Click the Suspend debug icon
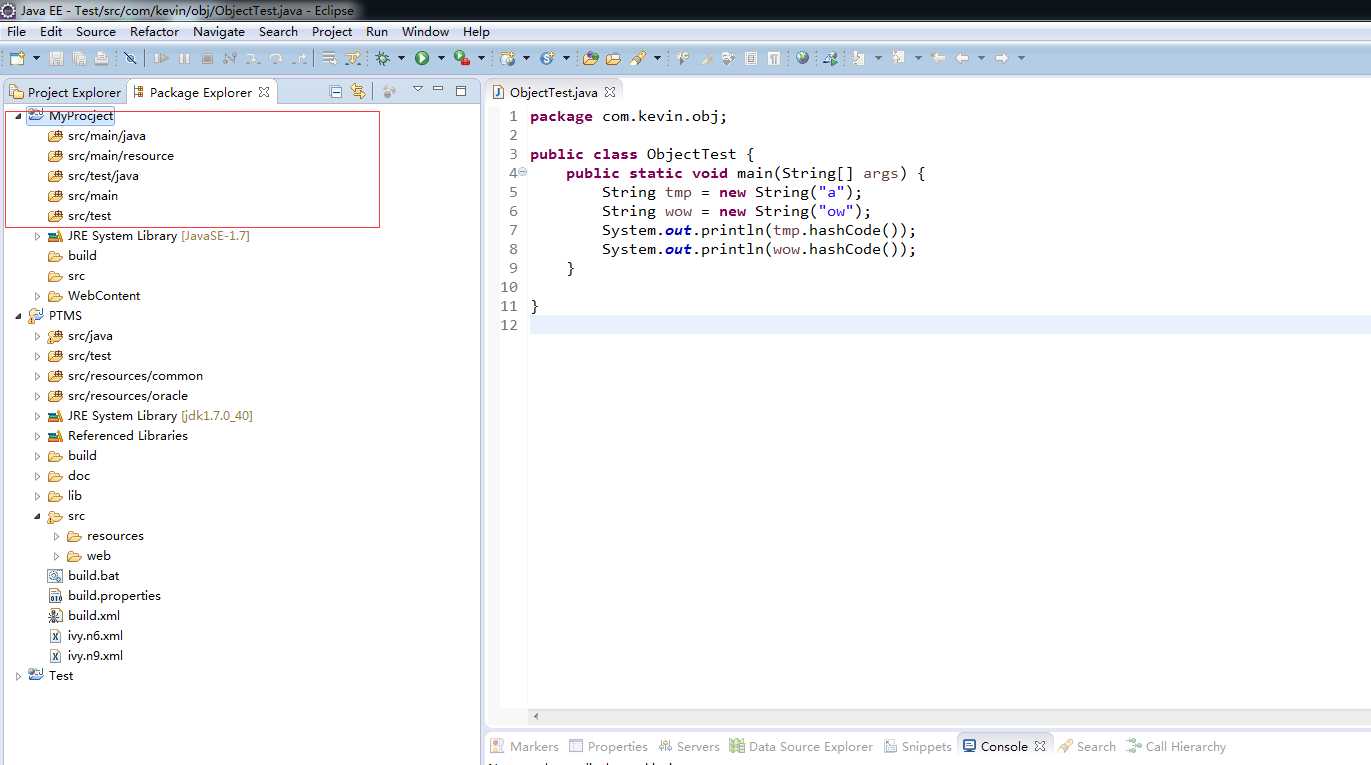Viewport: 1371px width, 765px height. (x=184, y=58)
